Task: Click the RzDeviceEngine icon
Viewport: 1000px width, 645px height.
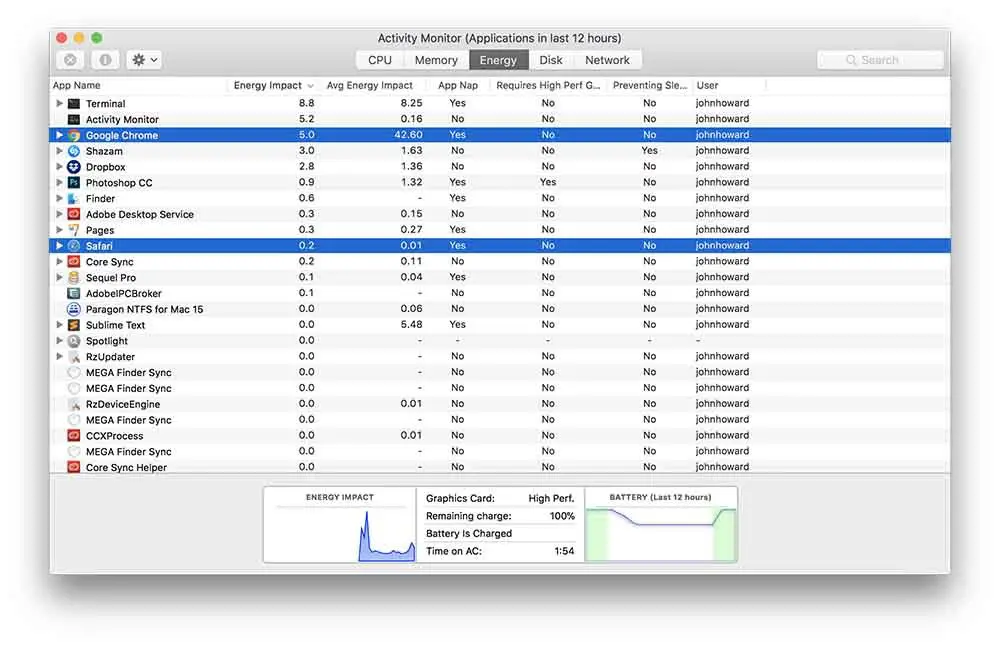Action: click(74, 404)
